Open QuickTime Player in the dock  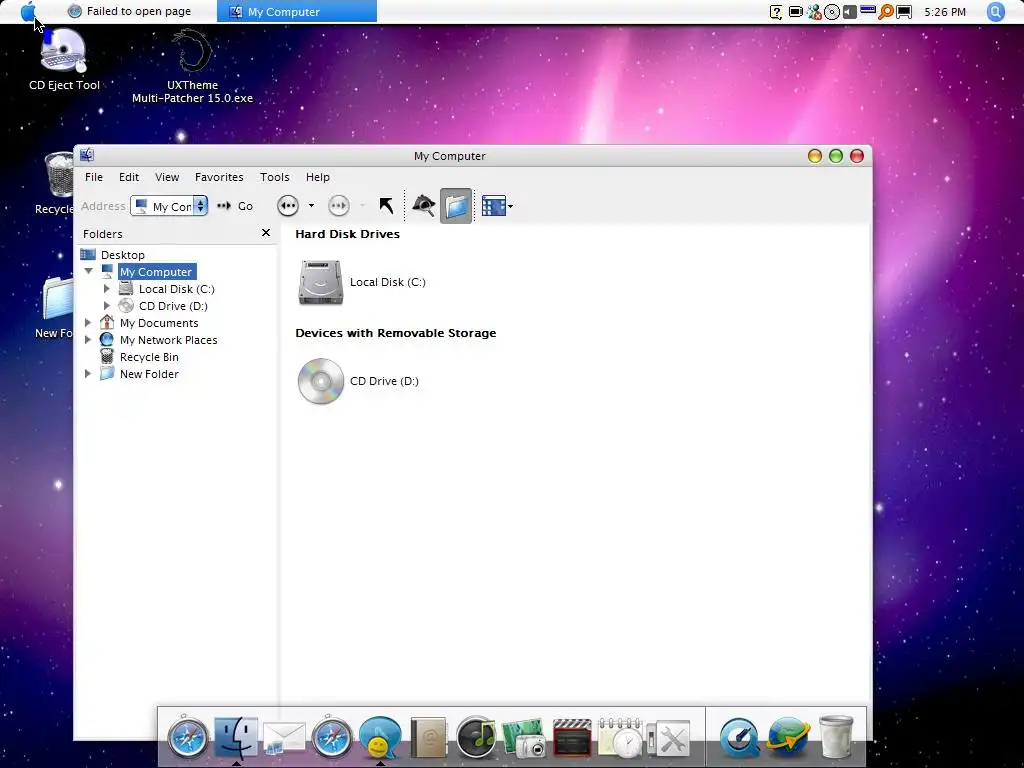pos(739,737)
